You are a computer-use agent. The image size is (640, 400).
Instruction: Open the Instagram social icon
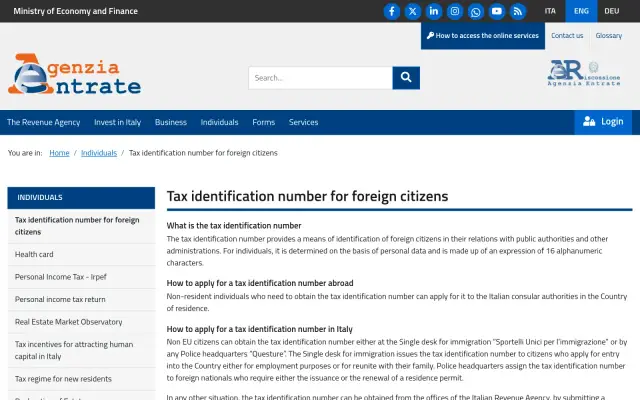455,11
